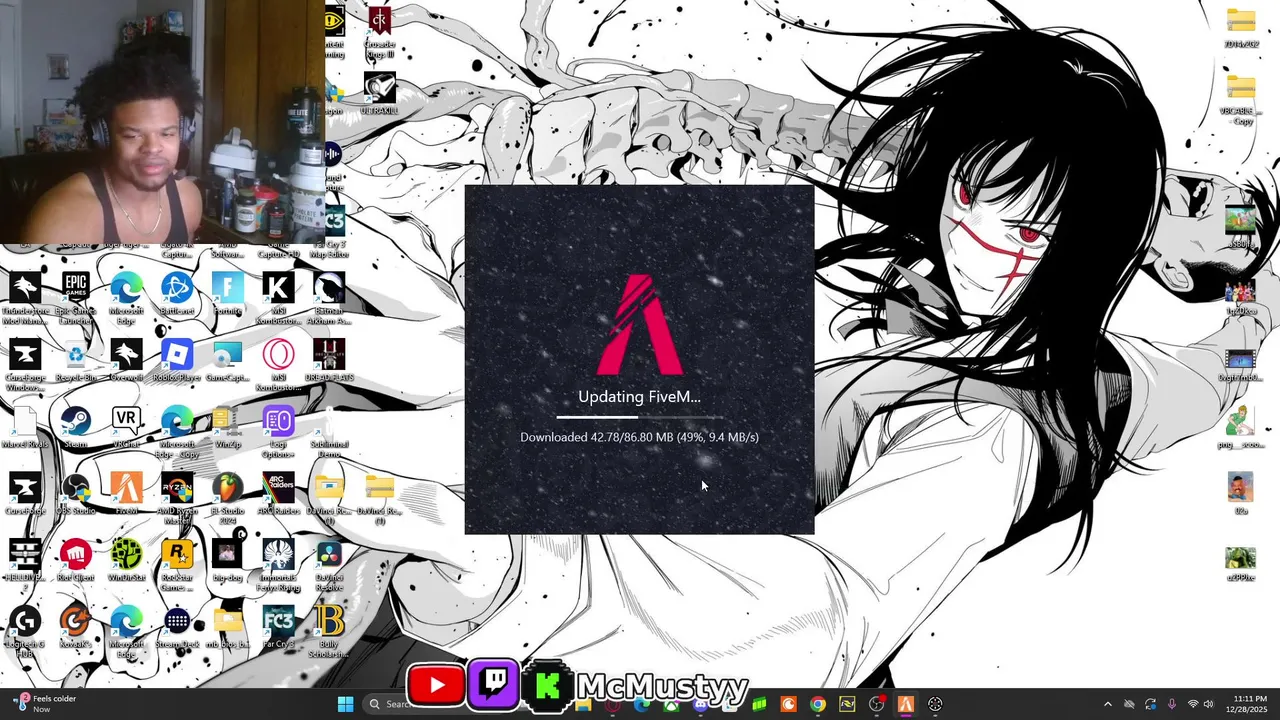The height and width of the screenshot is (720, 1280).
Task: Select the Far Cry 3 desktop icon
Action: 279,628
